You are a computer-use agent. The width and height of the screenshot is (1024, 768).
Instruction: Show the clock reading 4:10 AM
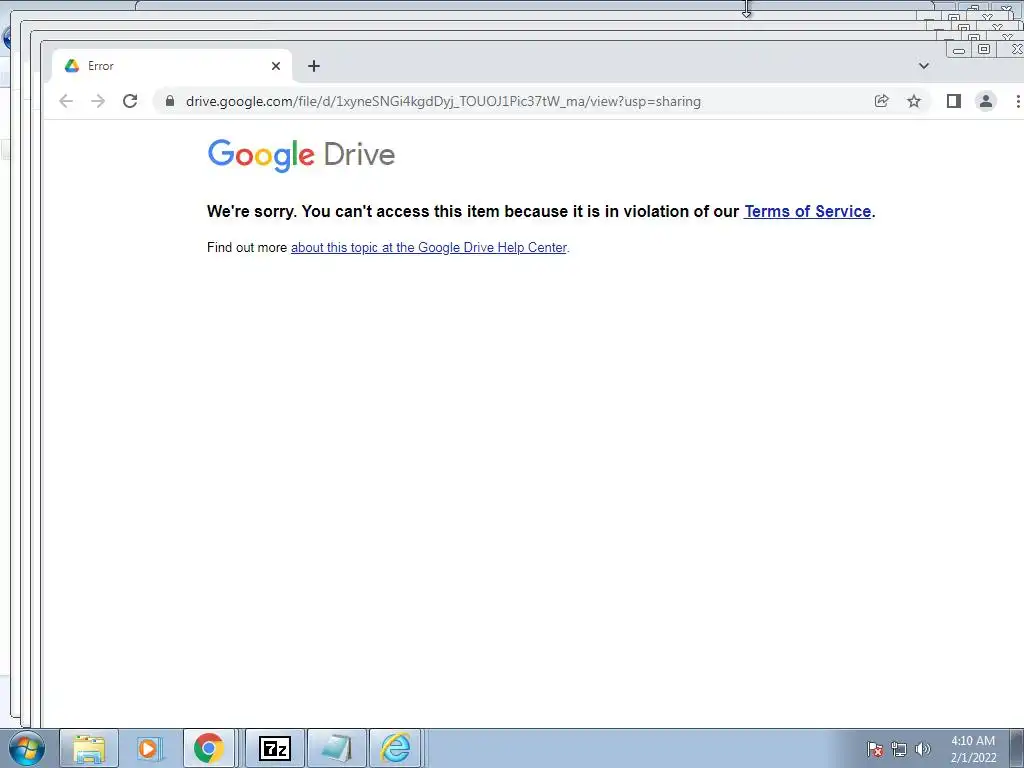973,741
